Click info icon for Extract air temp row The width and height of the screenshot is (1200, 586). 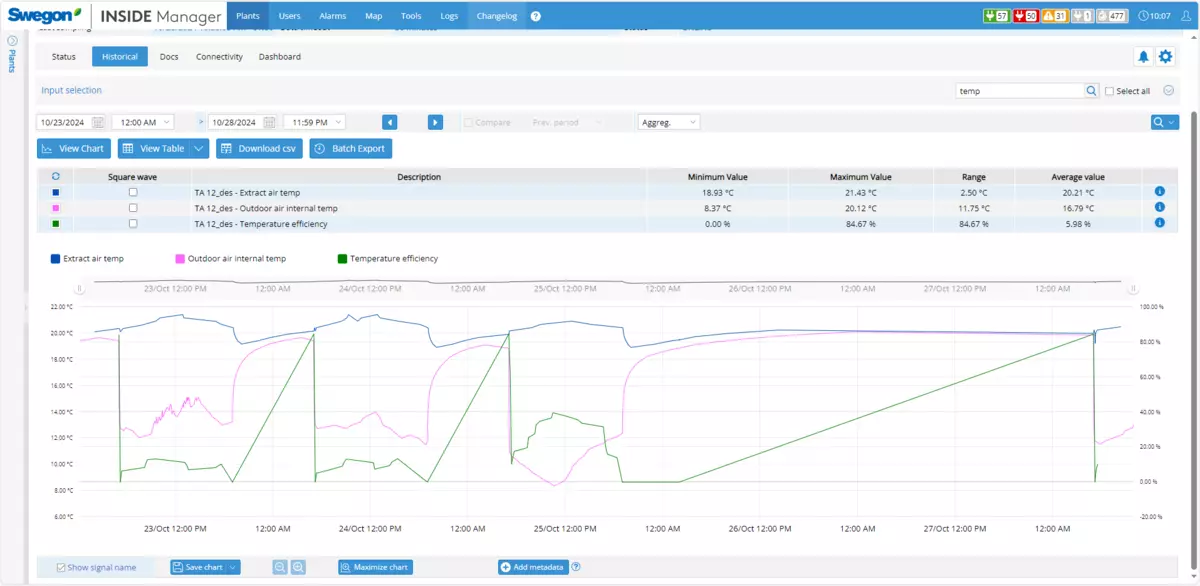(1159, 192)
